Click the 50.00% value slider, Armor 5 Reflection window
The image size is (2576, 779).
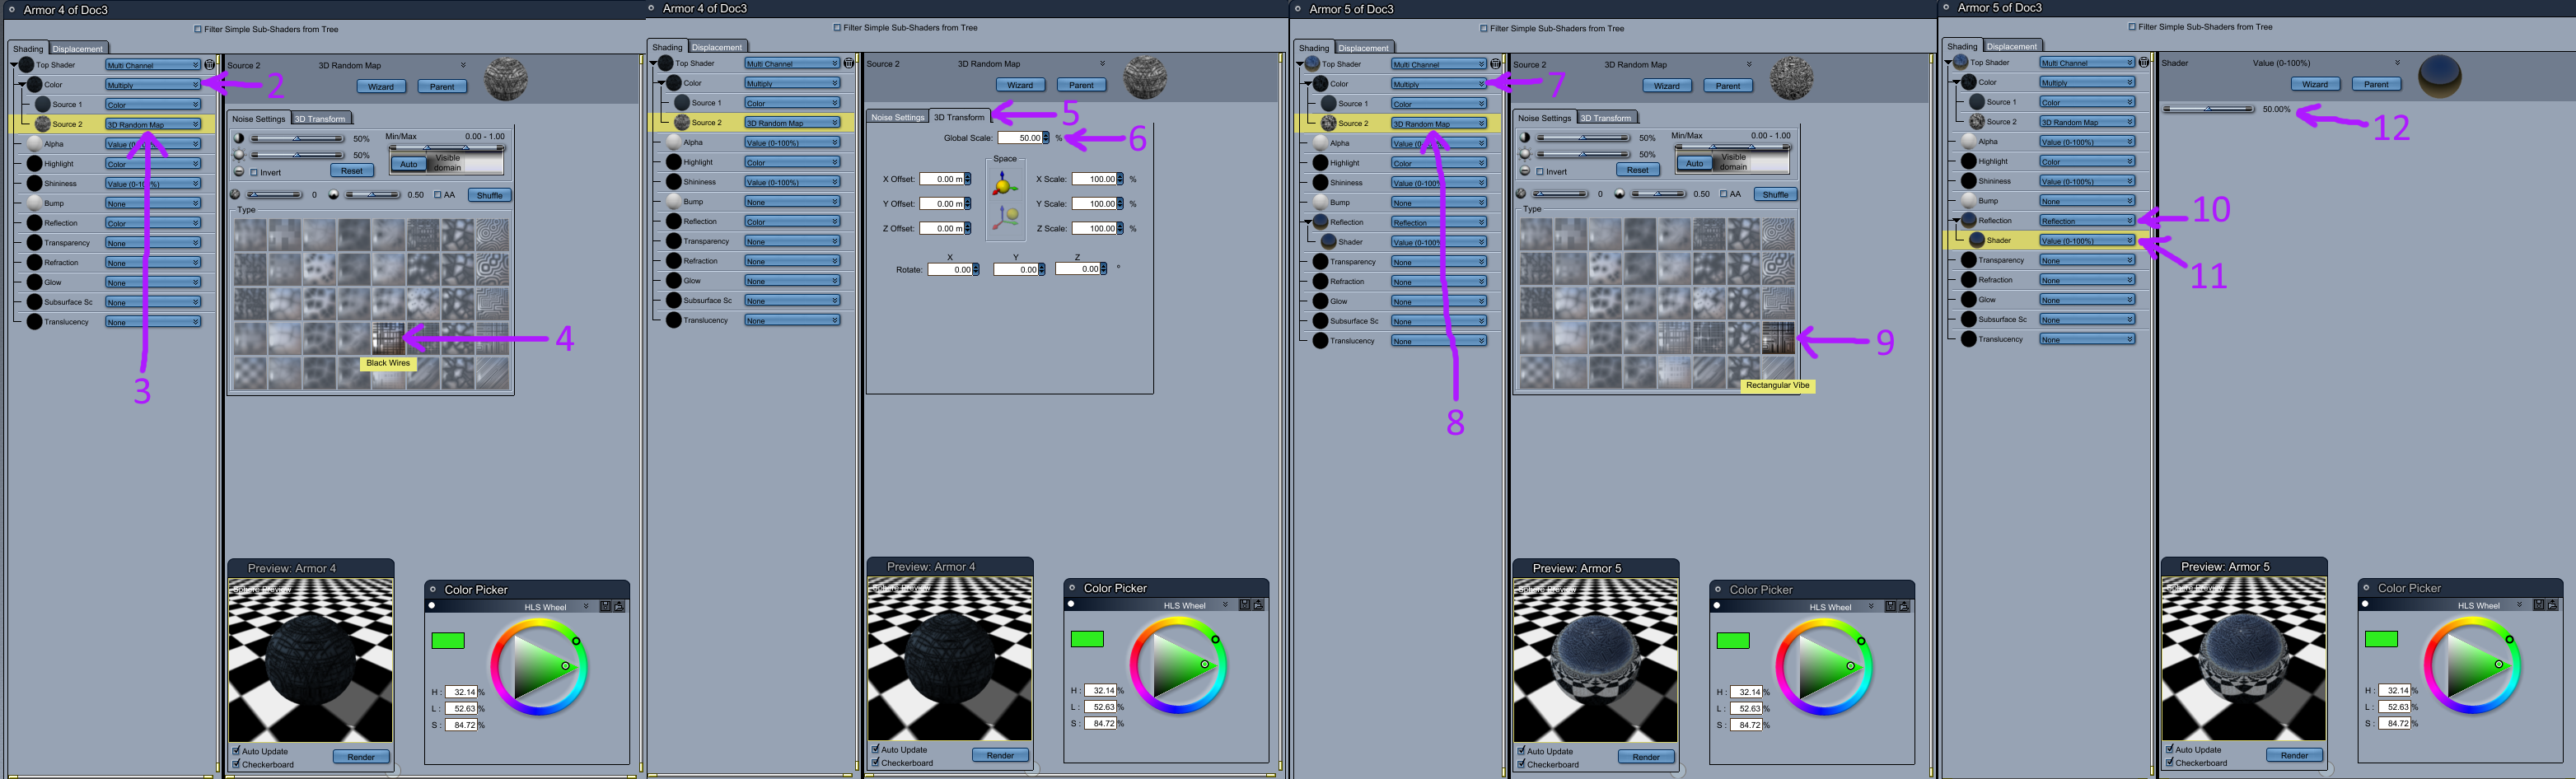tap(2208, 109)
